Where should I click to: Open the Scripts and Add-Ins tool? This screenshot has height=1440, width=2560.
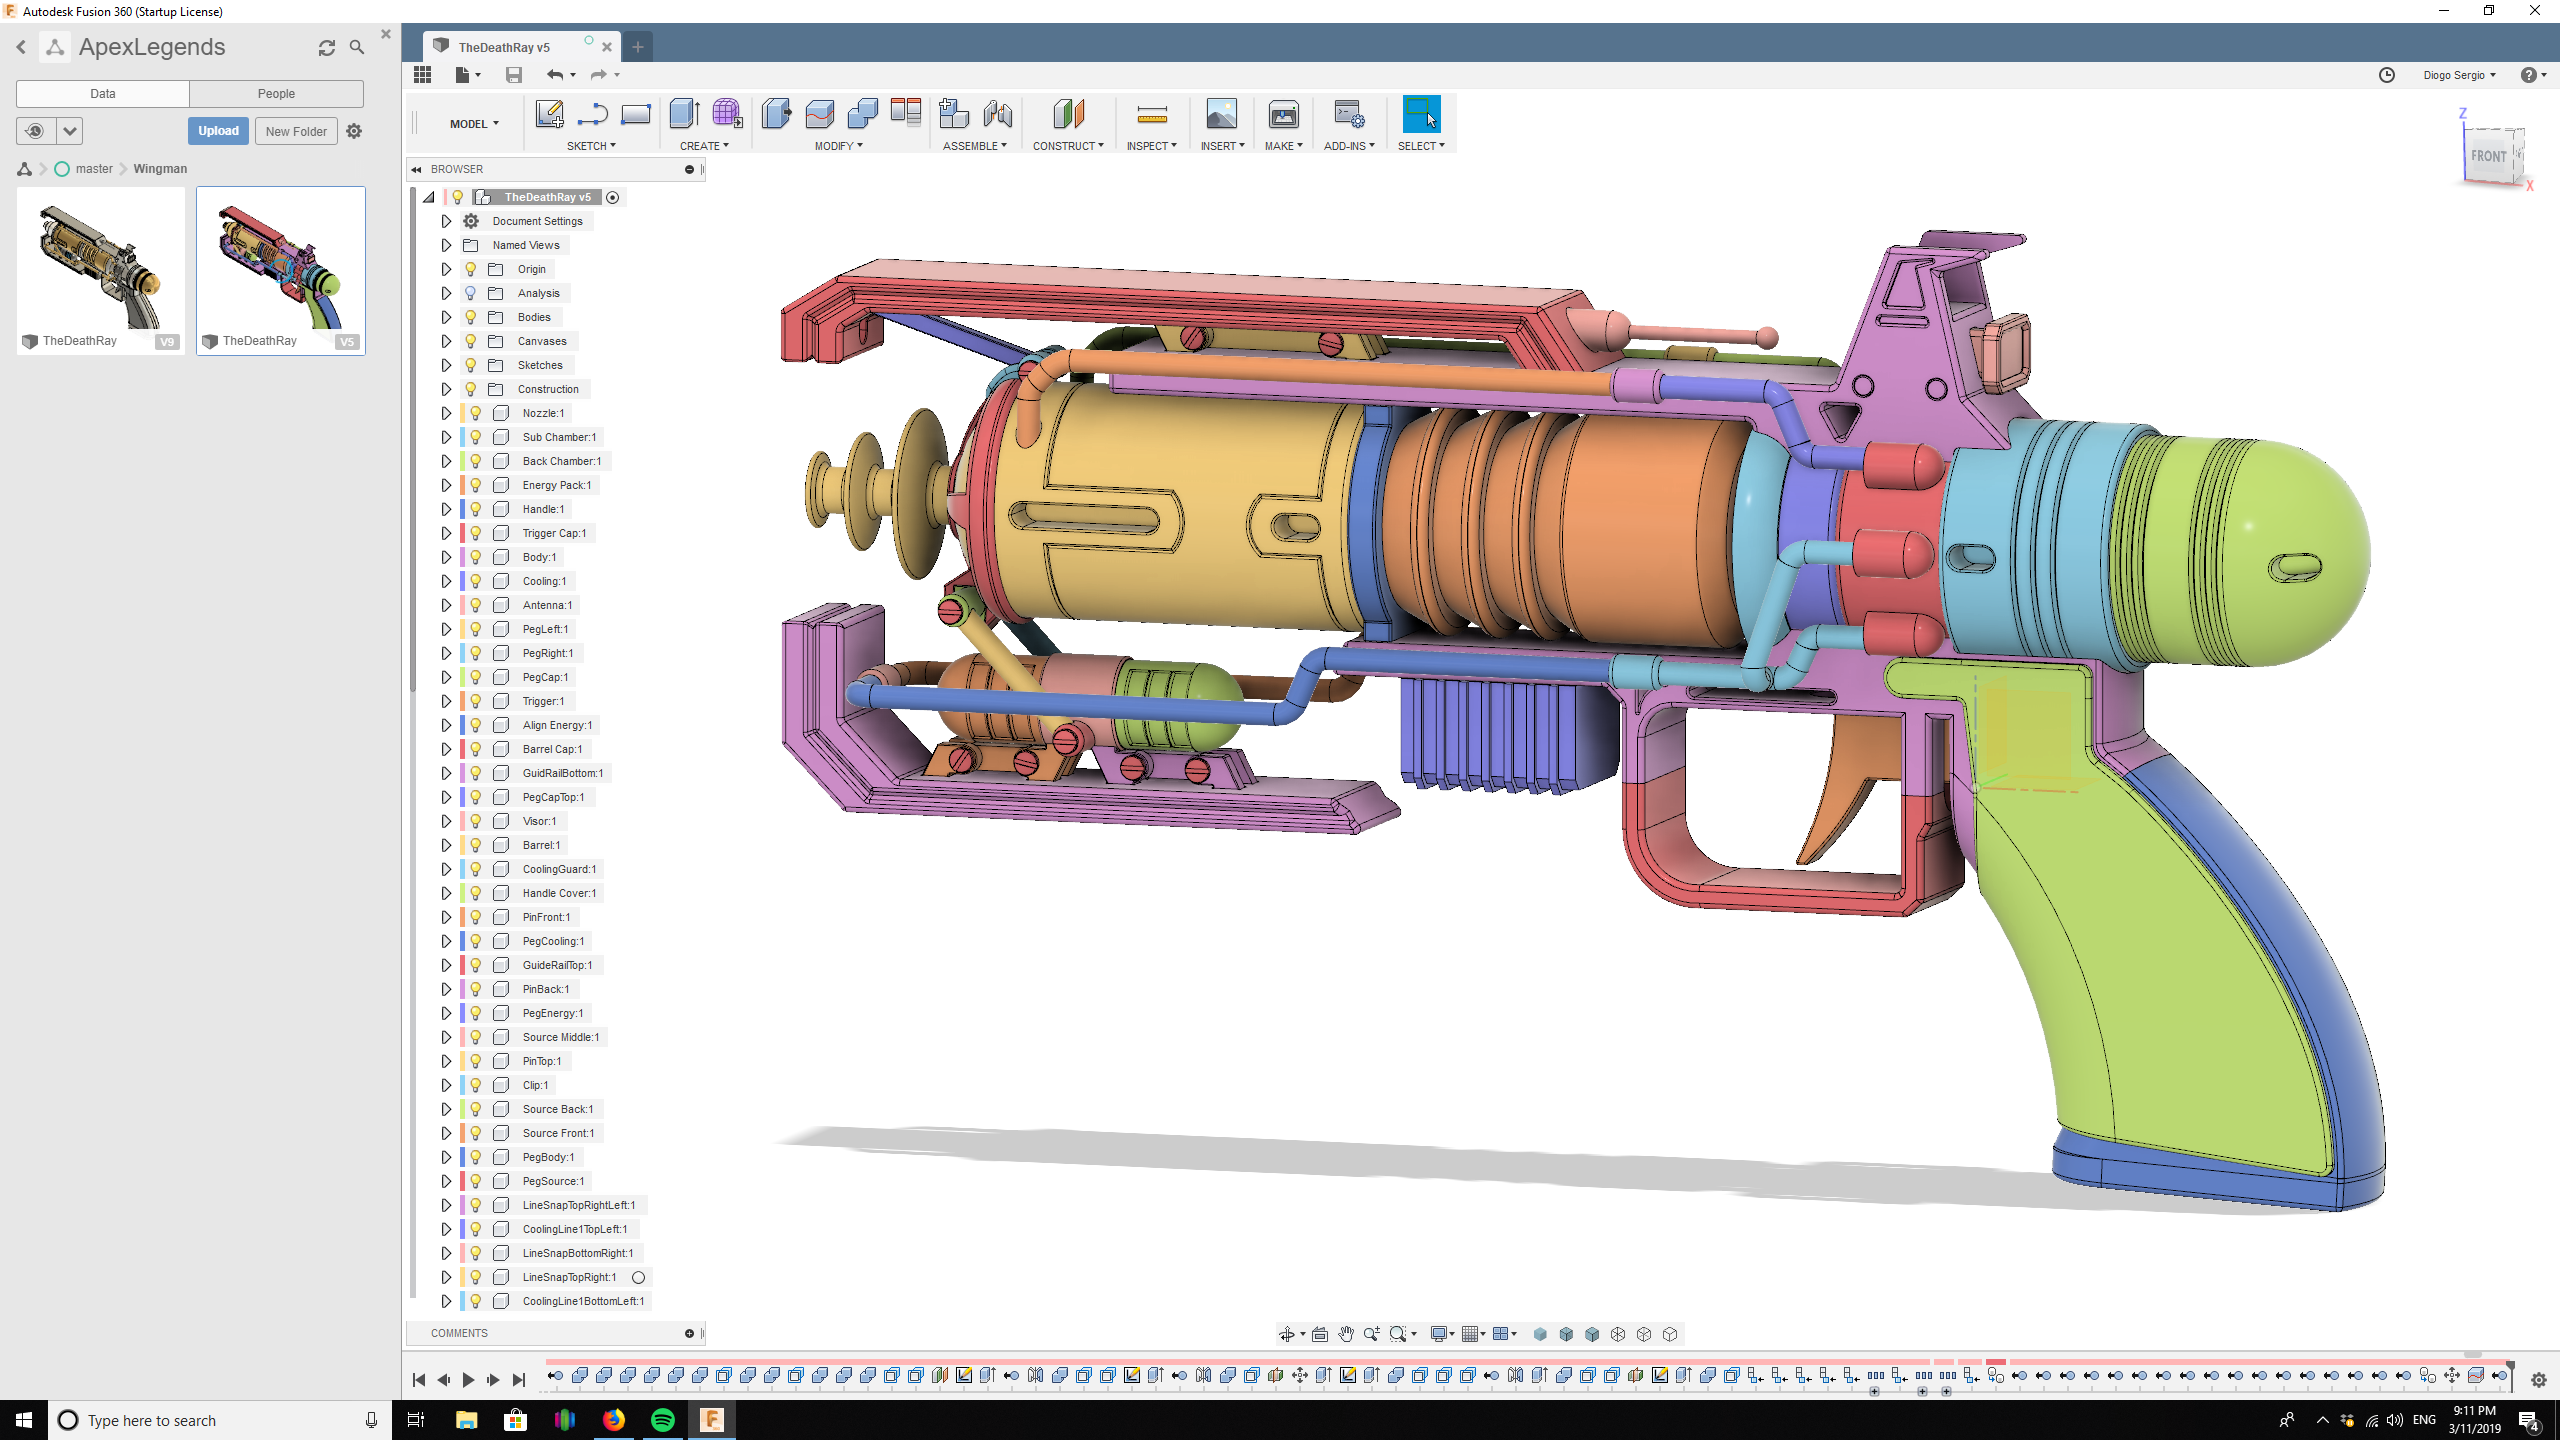point(1349,114)
